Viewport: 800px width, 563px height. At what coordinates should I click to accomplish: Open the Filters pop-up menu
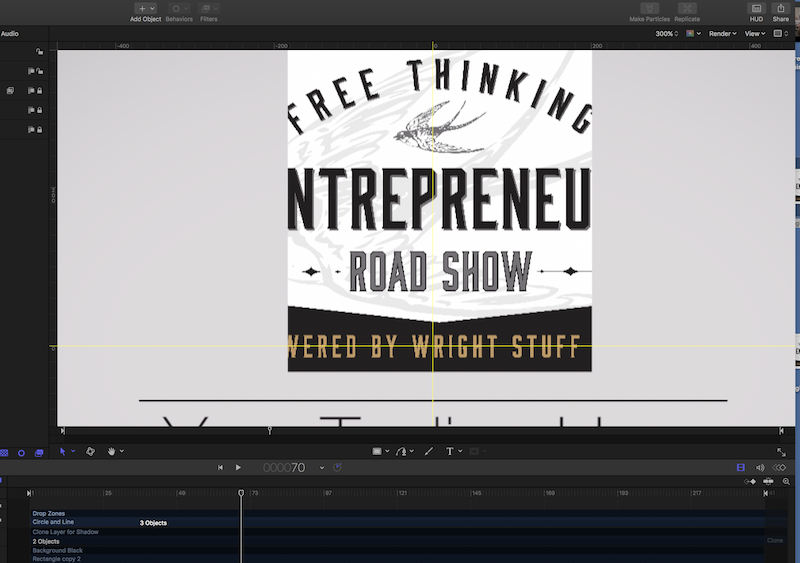click(209, 9)
